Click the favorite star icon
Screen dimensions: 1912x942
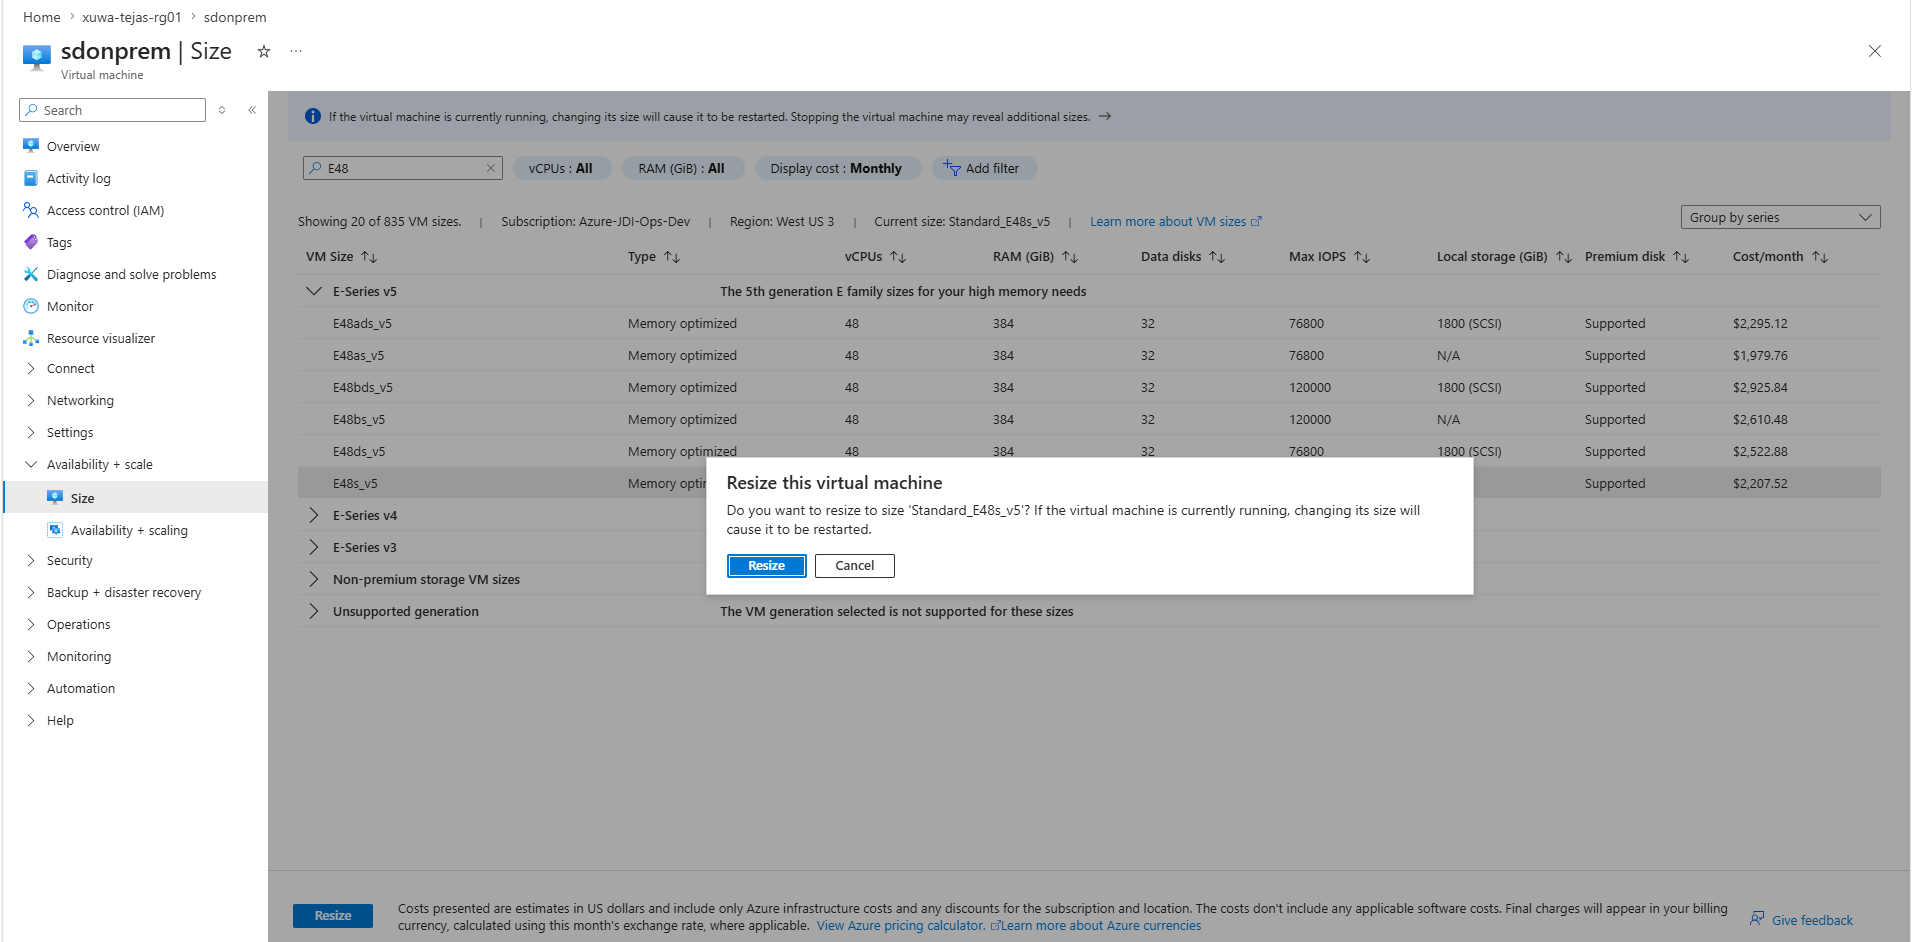tap(264, 51)
